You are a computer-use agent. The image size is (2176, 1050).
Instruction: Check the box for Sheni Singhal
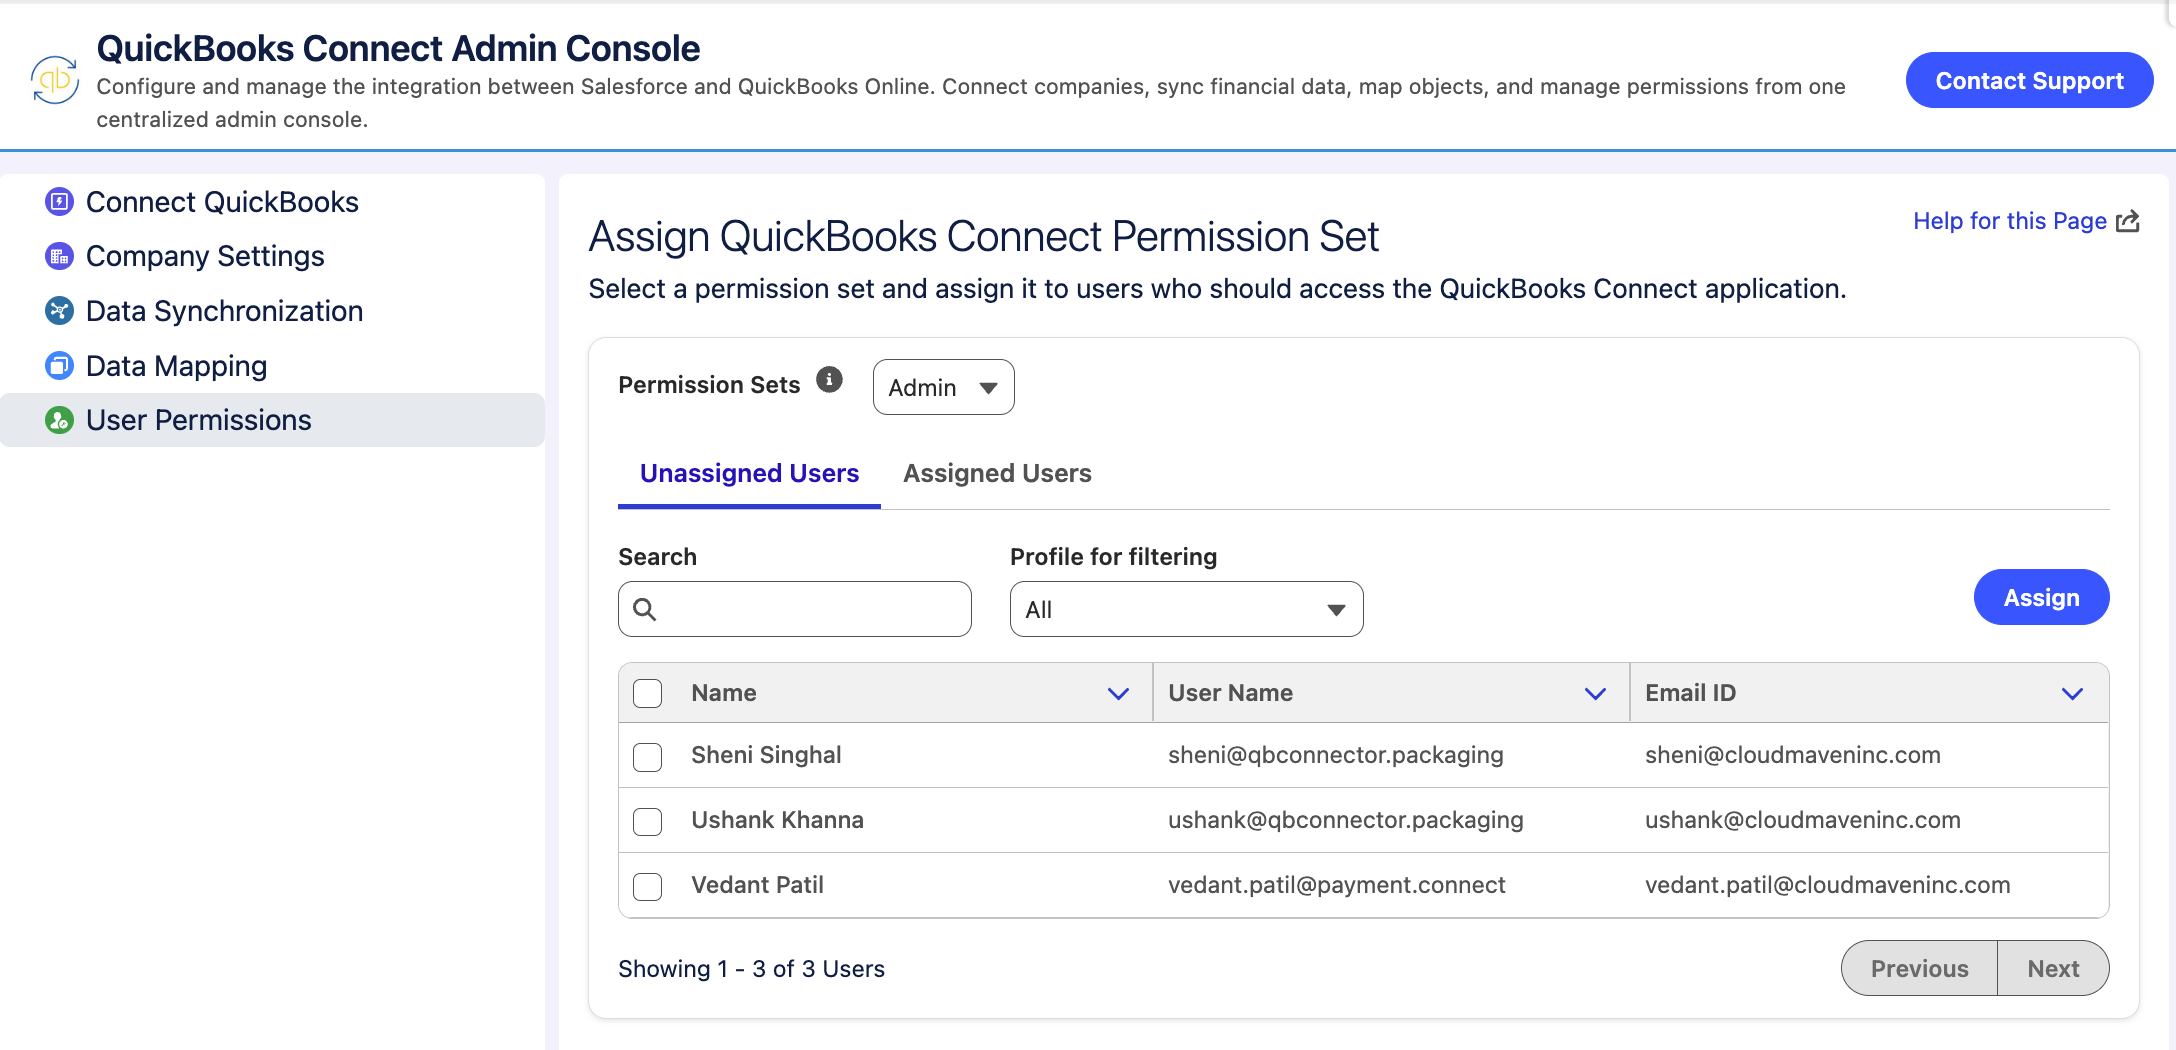coord(648,757)
